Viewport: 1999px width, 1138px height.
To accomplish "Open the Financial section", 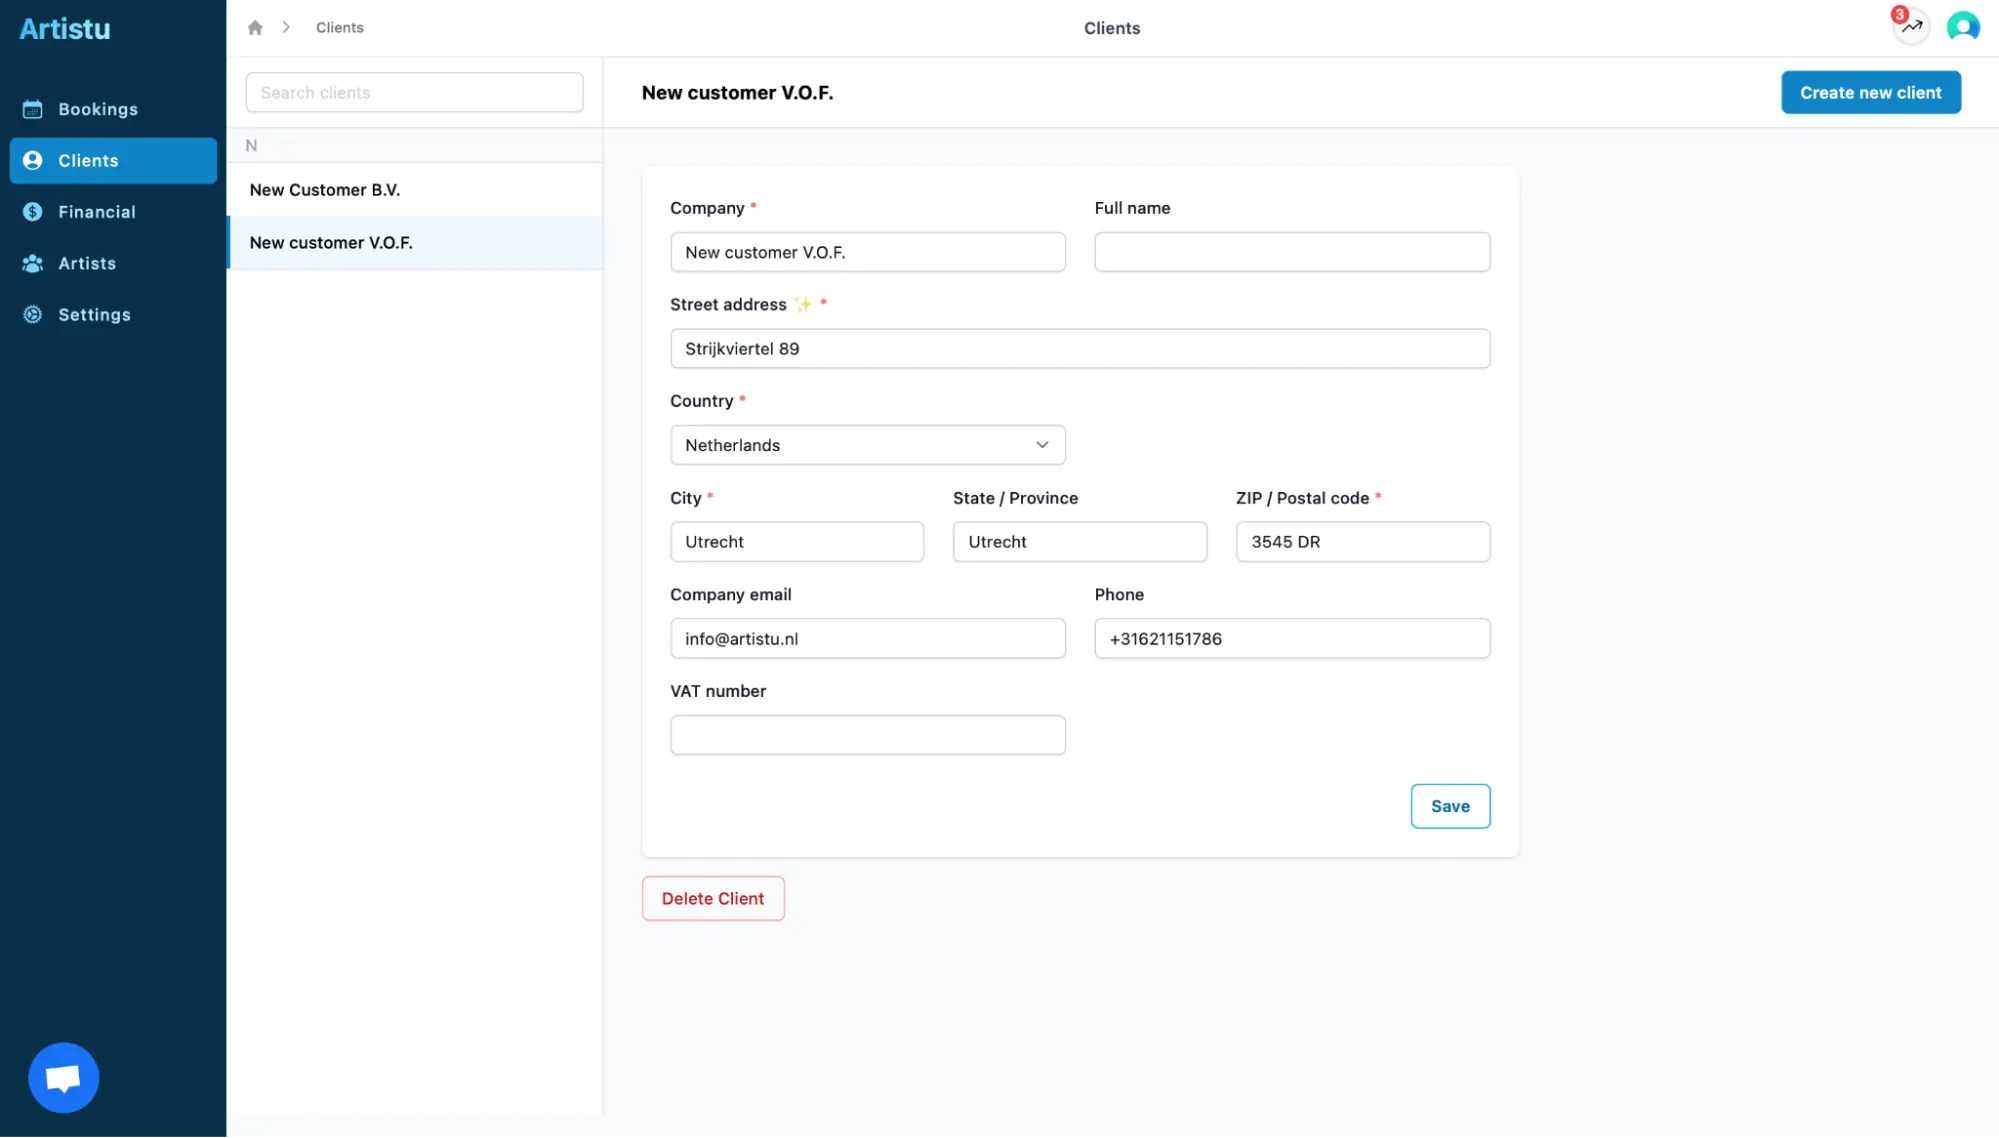I will coord(96,212).
